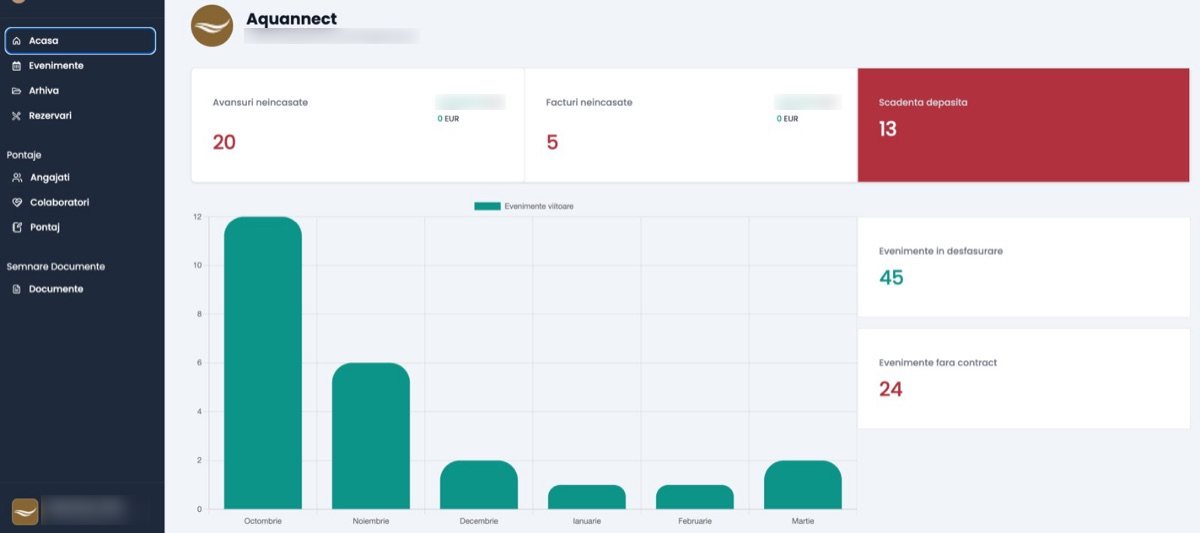Image resolution: width=1200 pixels, height=533 pixels.
Task: Click the people icon beside Angajati
Action: [x=17, y=178]
